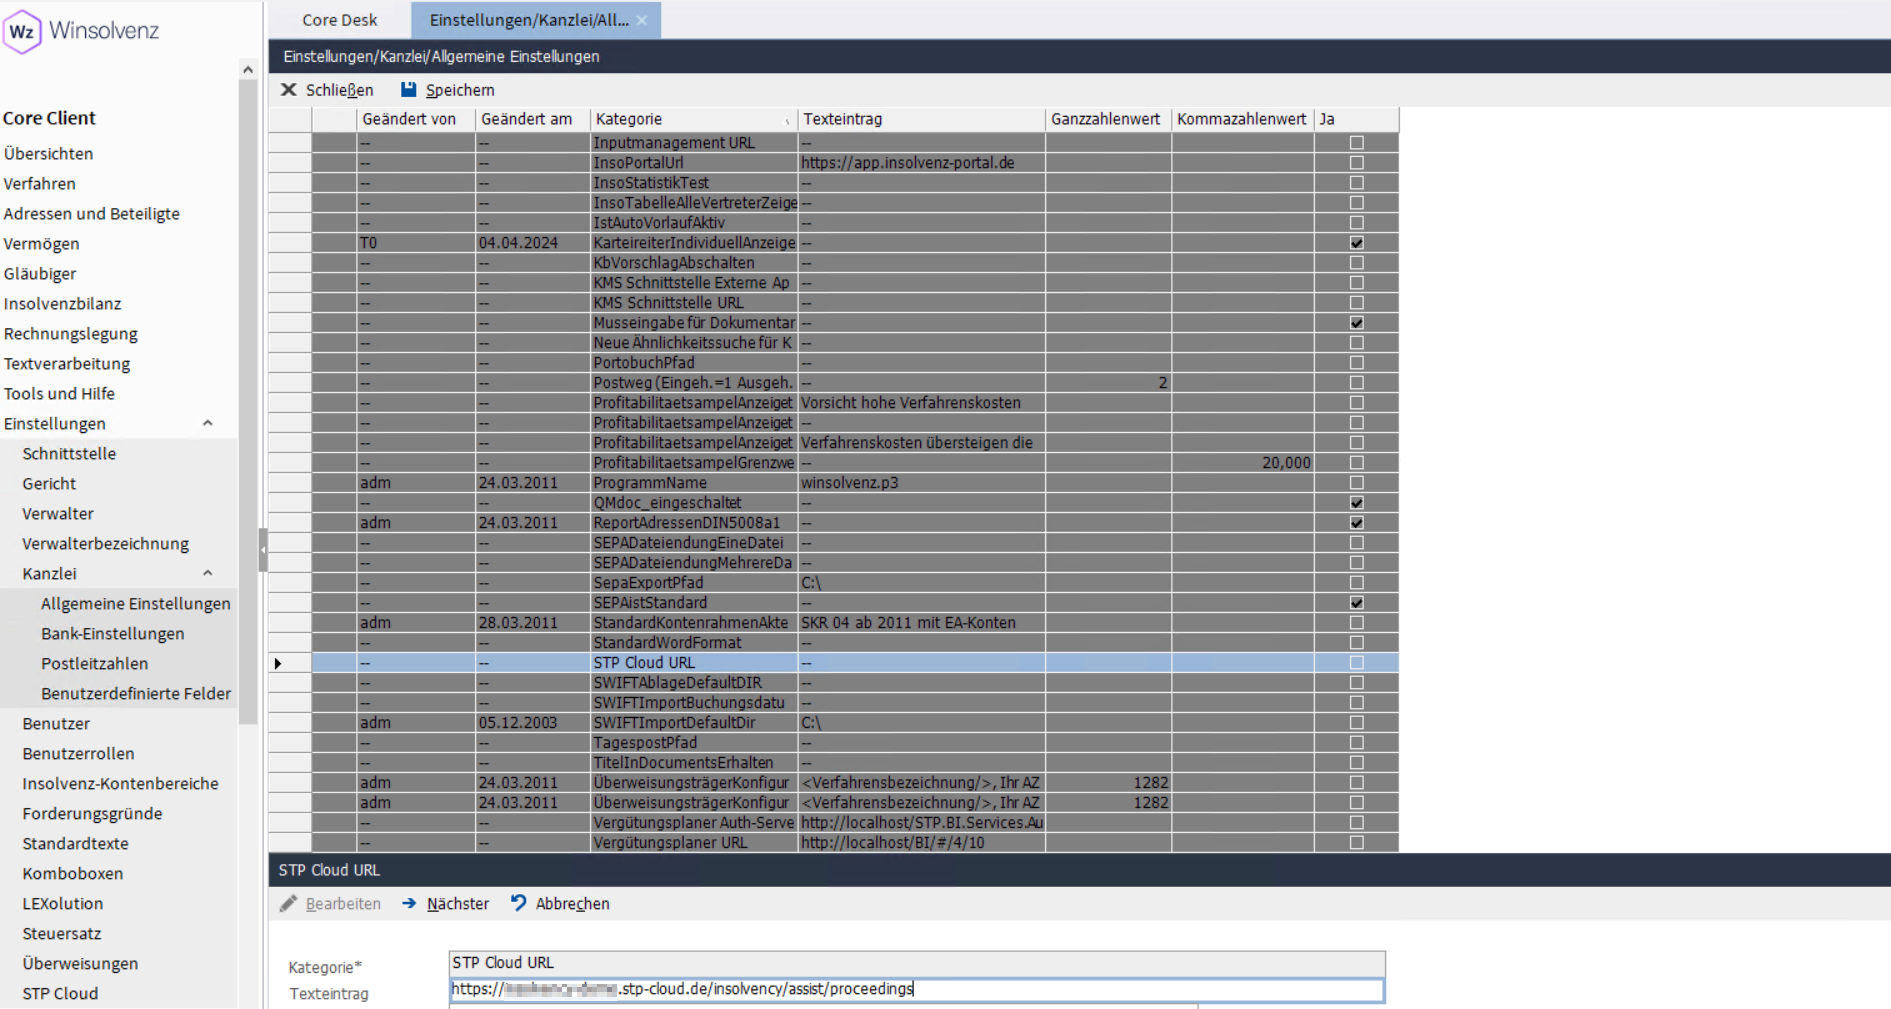This screenshot has width=1891, height=1009.
Task: Open Postleitzahlen settings
Action: pyautogui.click(x=95, y=664)
